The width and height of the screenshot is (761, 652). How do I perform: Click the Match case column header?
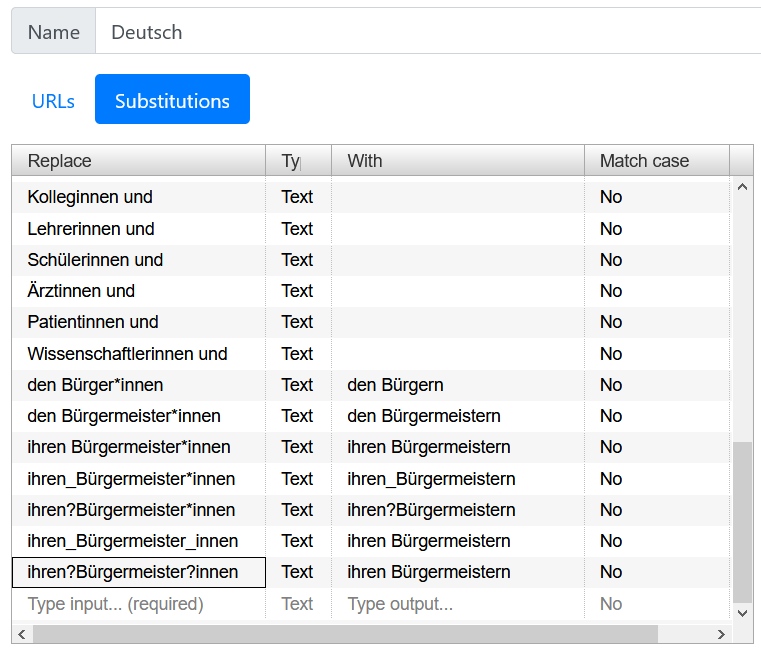pyautogui.click(x=656, y=161)
